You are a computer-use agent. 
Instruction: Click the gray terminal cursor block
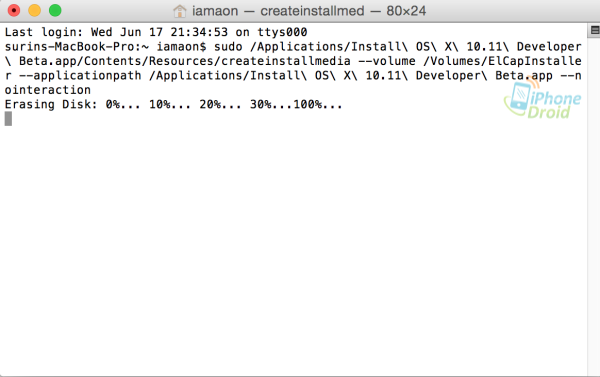point(8,119)
